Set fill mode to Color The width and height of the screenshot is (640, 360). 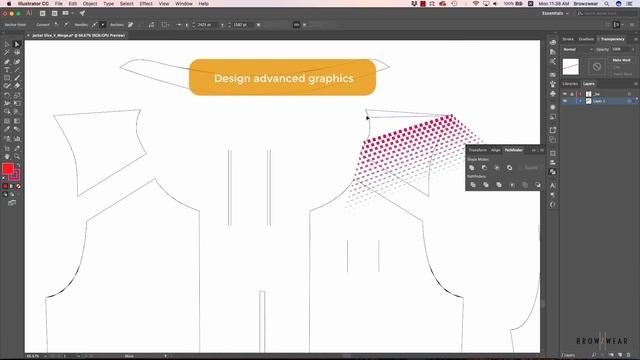5,186
